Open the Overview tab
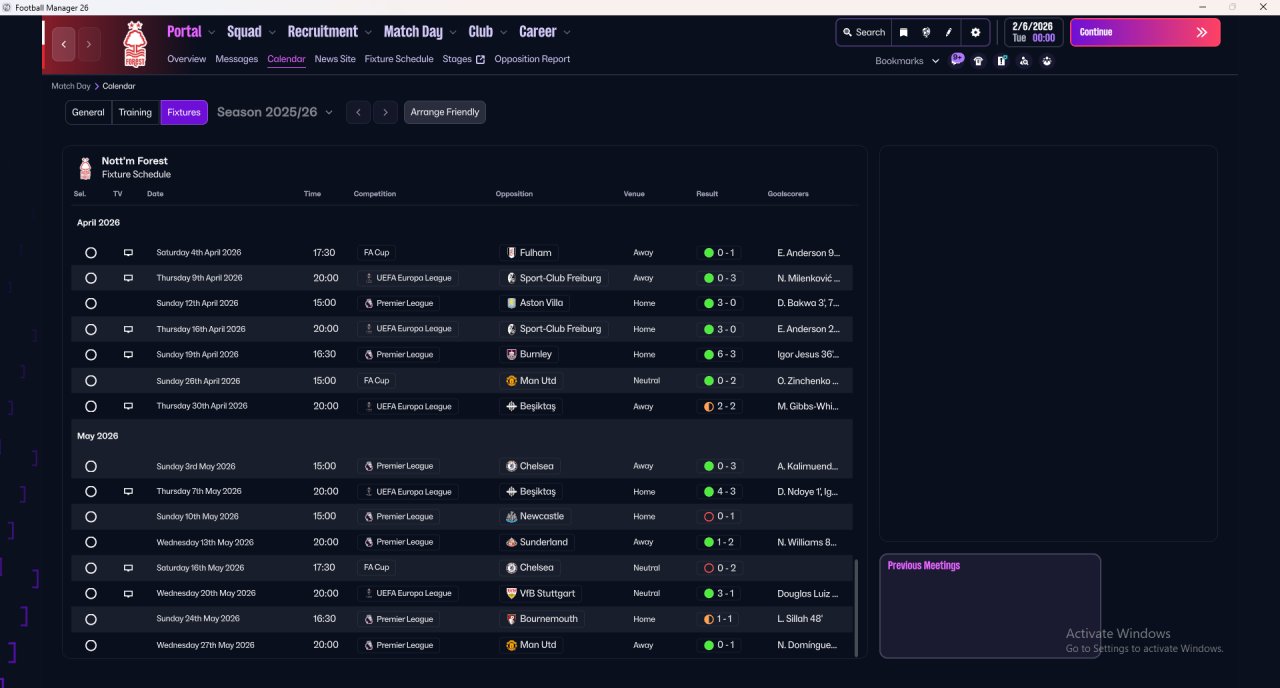Image resolution: width=1280 pixels, height=688 pixels. [186, 59]
